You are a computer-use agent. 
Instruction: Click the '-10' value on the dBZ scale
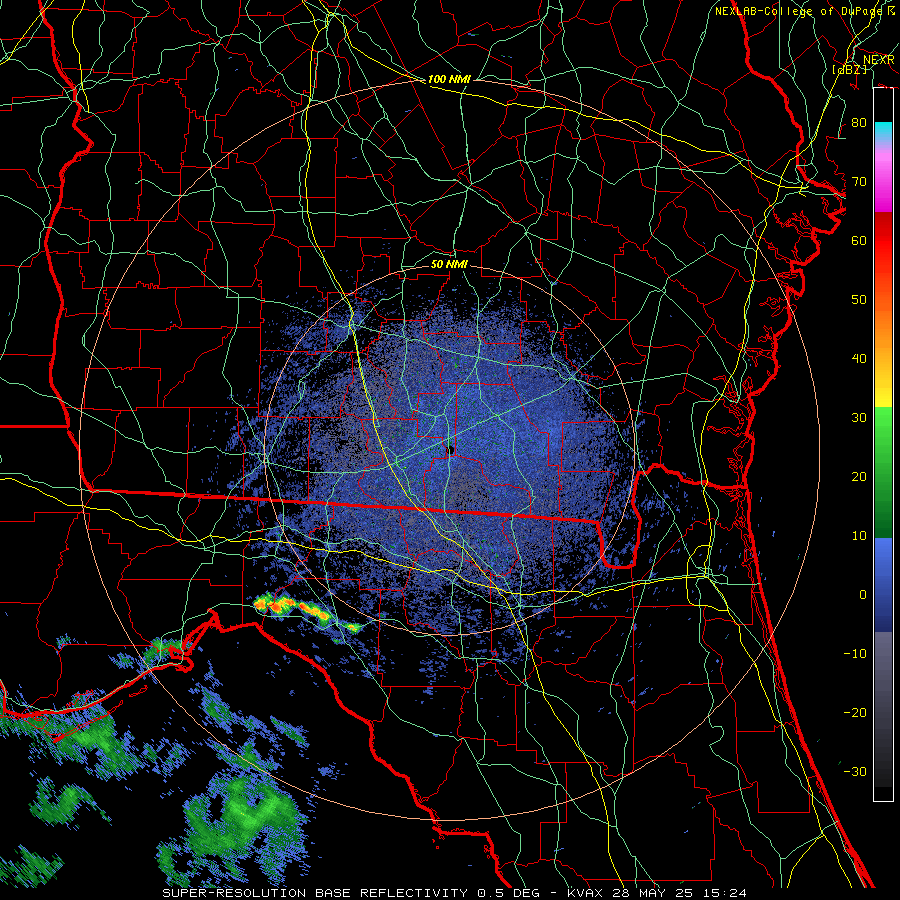pos(855,654)
